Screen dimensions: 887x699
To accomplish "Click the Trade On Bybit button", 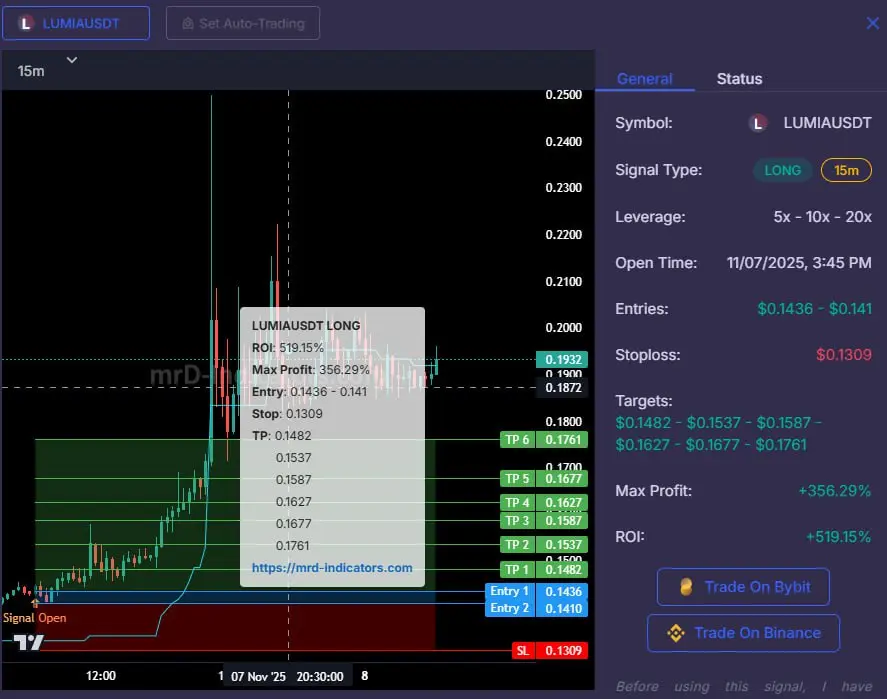I will tap(743, 587).
